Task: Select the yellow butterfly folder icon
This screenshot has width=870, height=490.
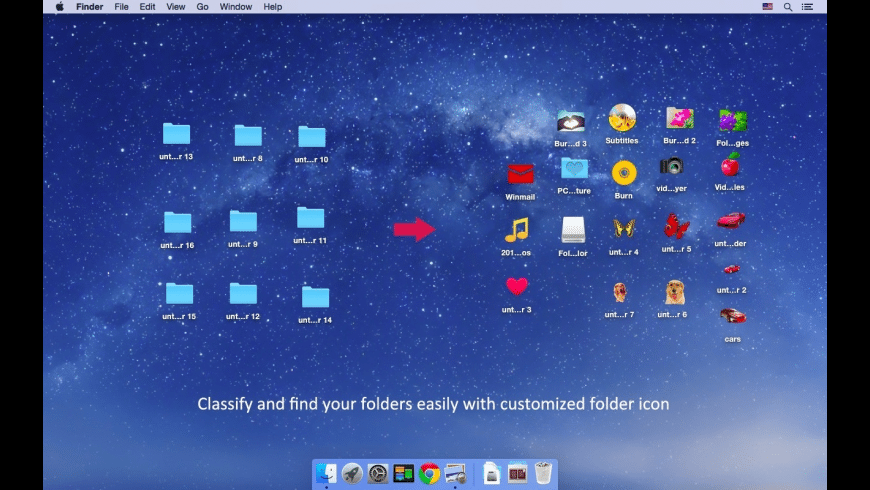Action: pos(624,228)
